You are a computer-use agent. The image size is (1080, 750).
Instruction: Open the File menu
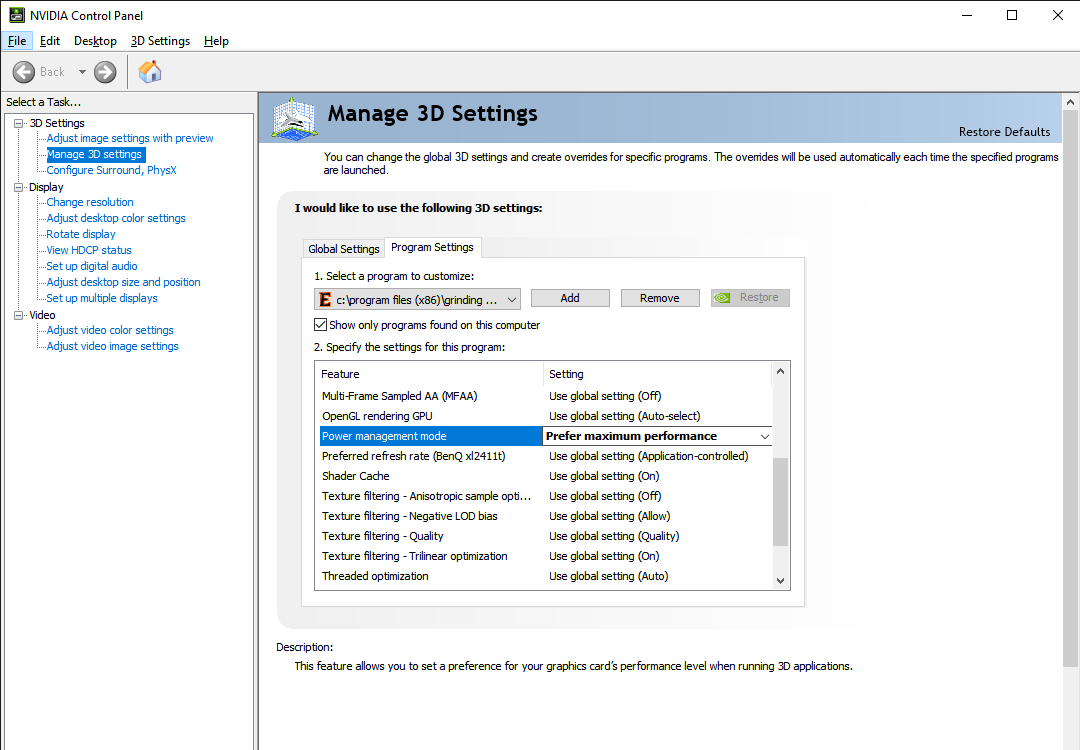(17, 41)
